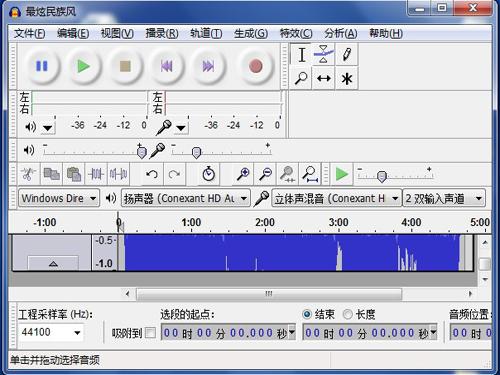
Task: Zoom out with the minus magnifier
Action: [x=266, y=174]
